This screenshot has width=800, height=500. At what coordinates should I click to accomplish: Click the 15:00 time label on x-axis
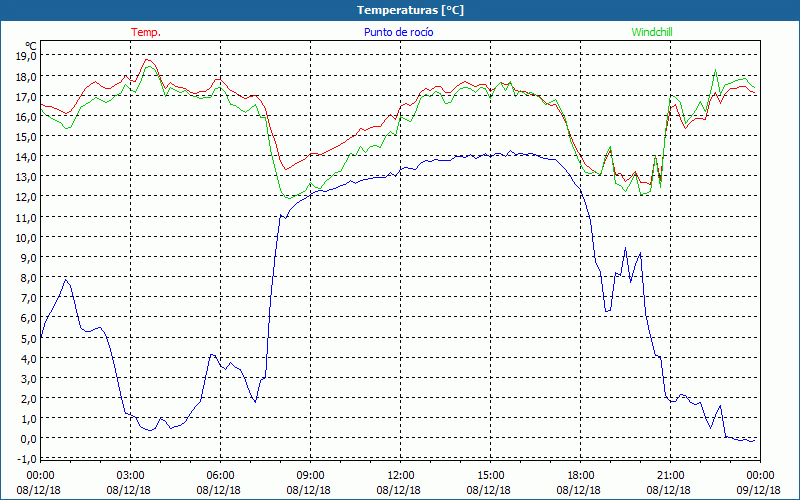[x=490, y=475]
